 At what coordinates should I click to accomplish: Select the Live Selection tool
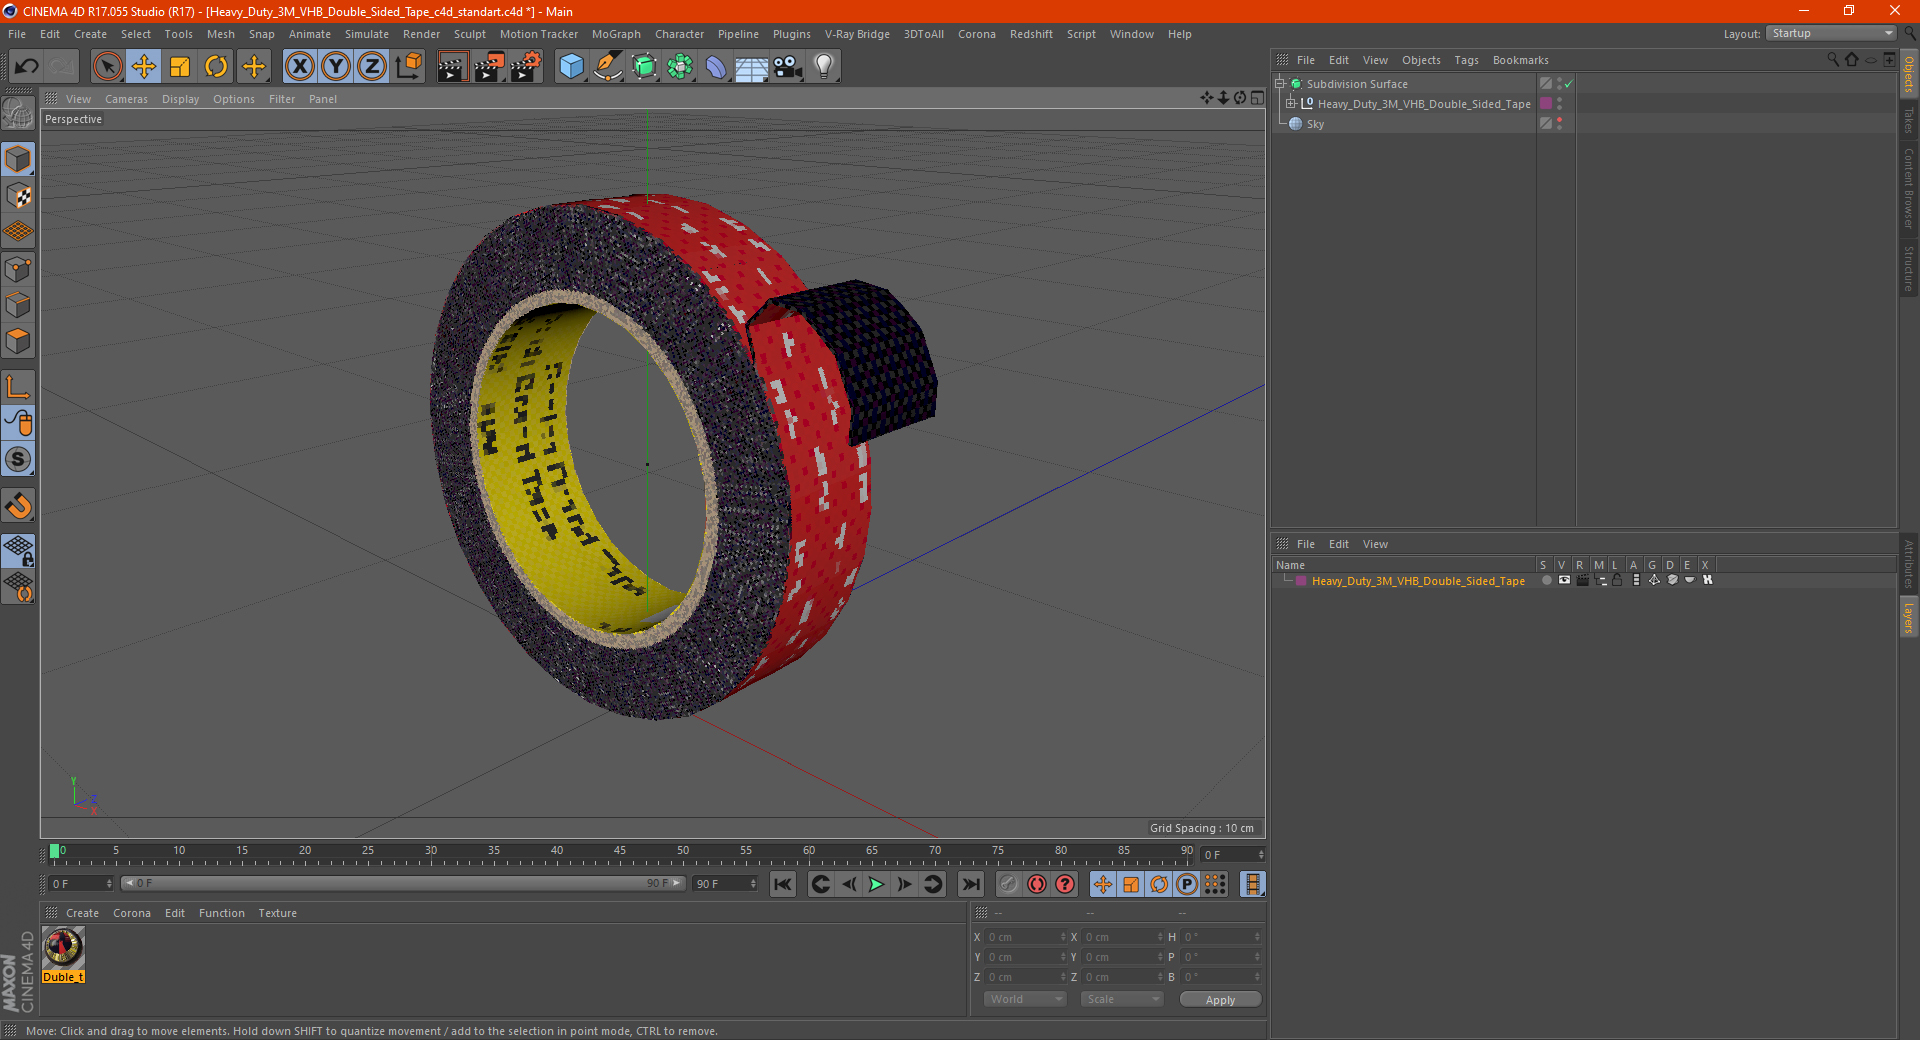107,67
